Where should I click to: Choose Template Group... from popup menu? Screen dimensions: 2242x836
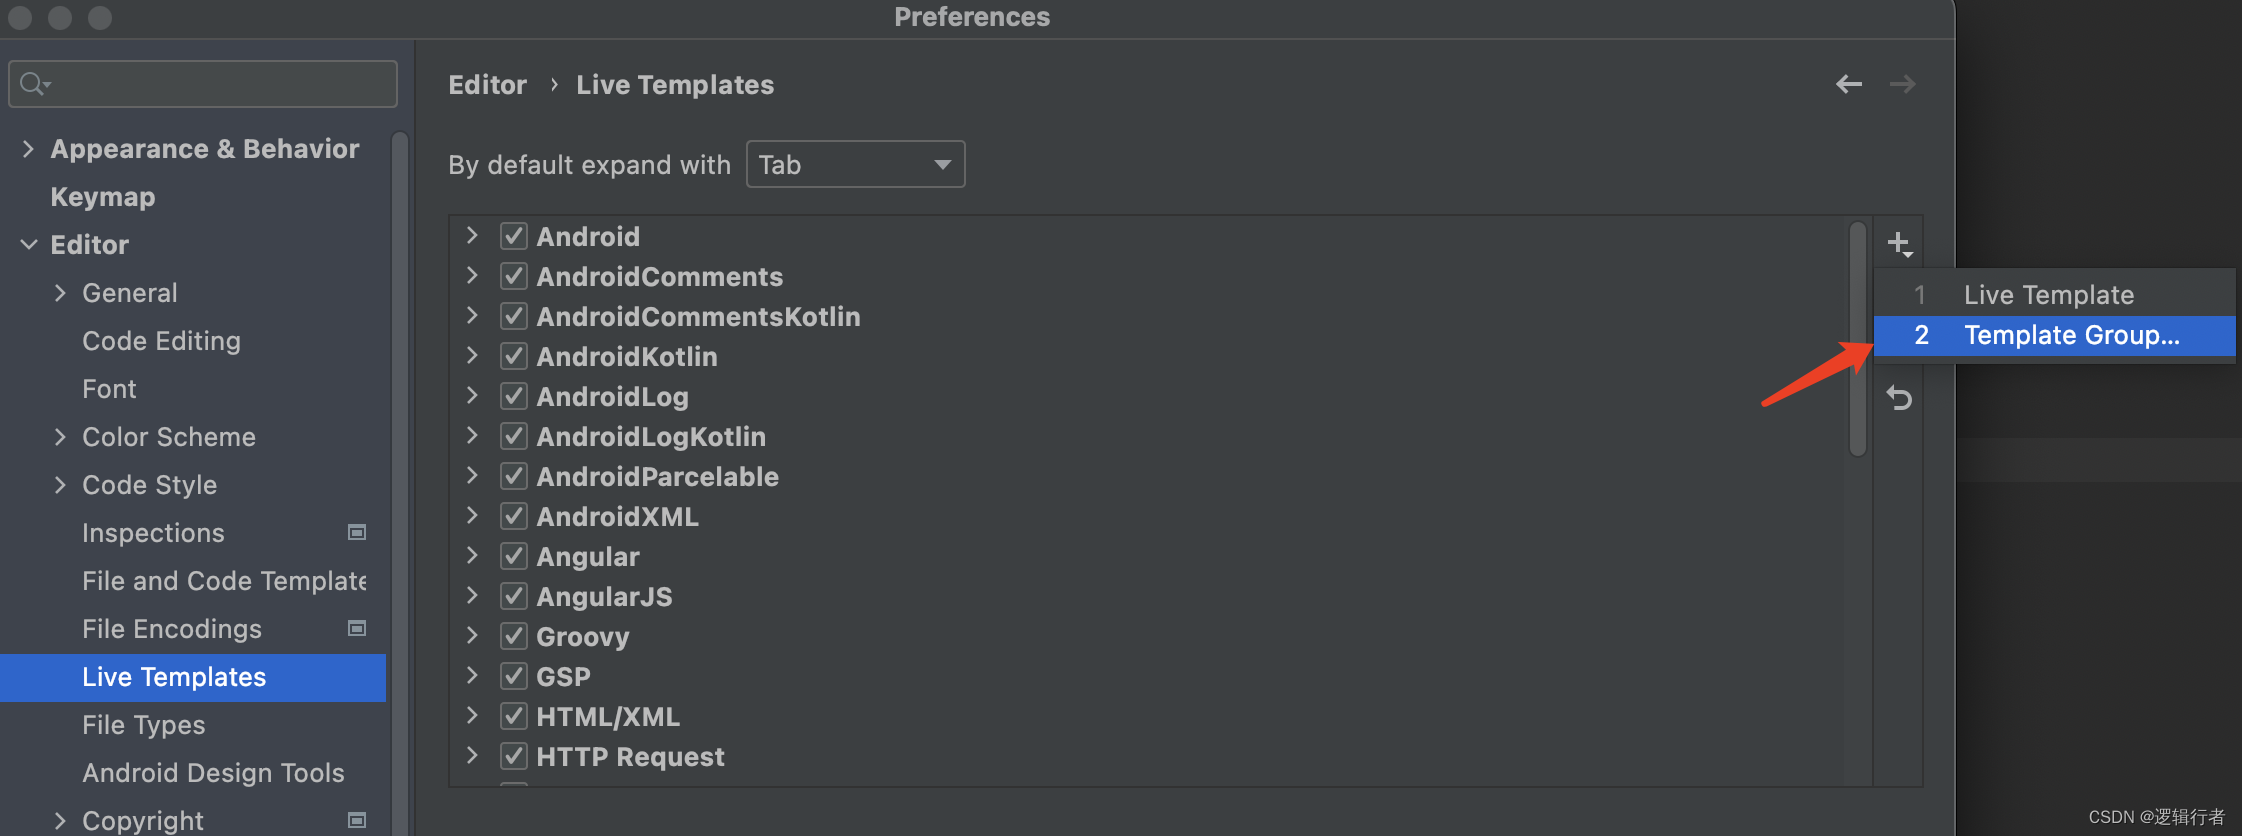2055,336
